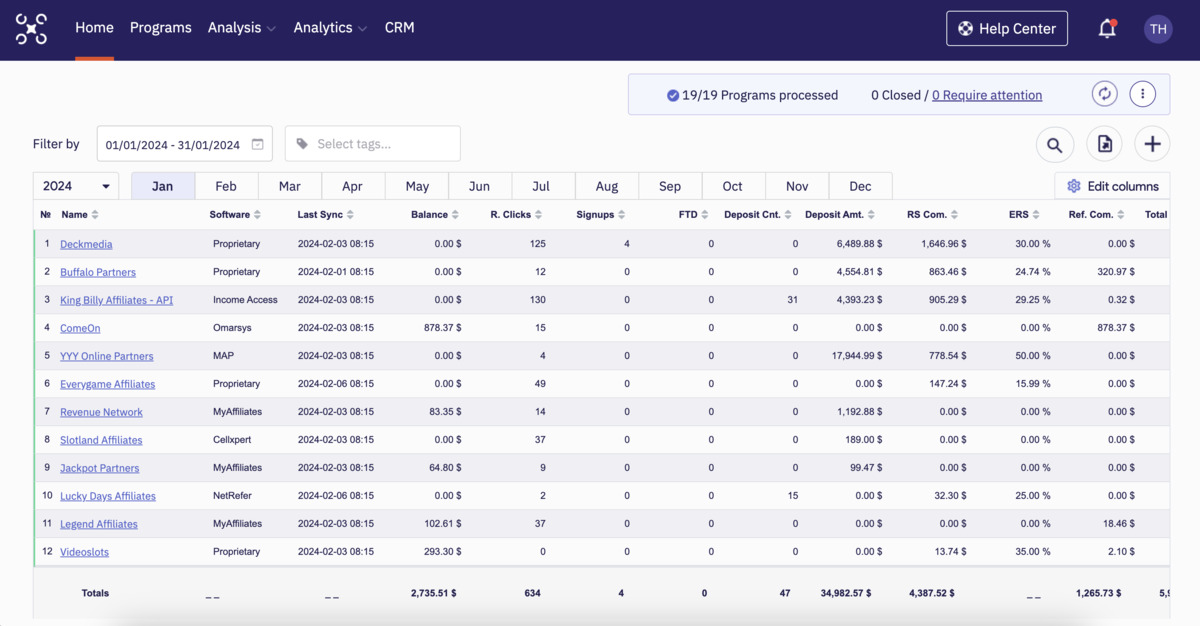
Task: Open the date range picker field
Action: (x=184, y=144)
